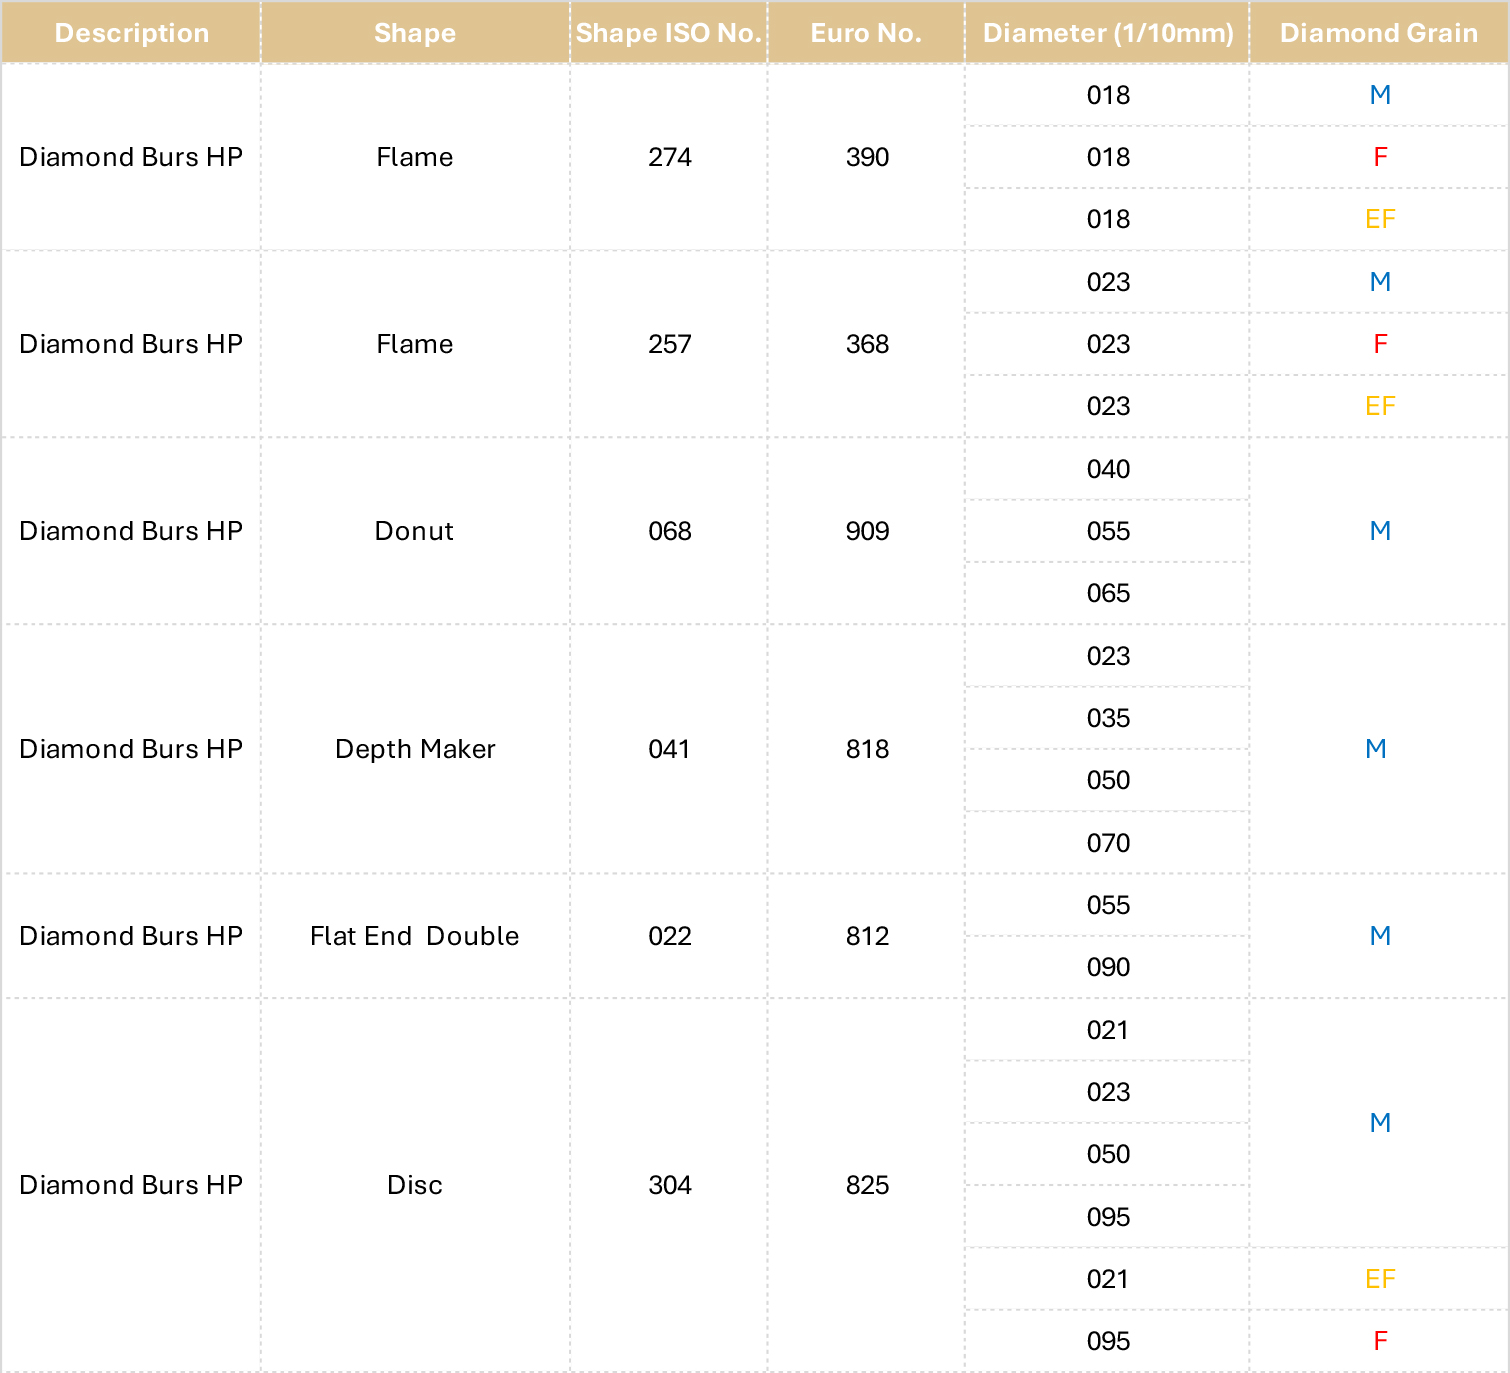Select Euro number 909 cell

click(866, 531)
